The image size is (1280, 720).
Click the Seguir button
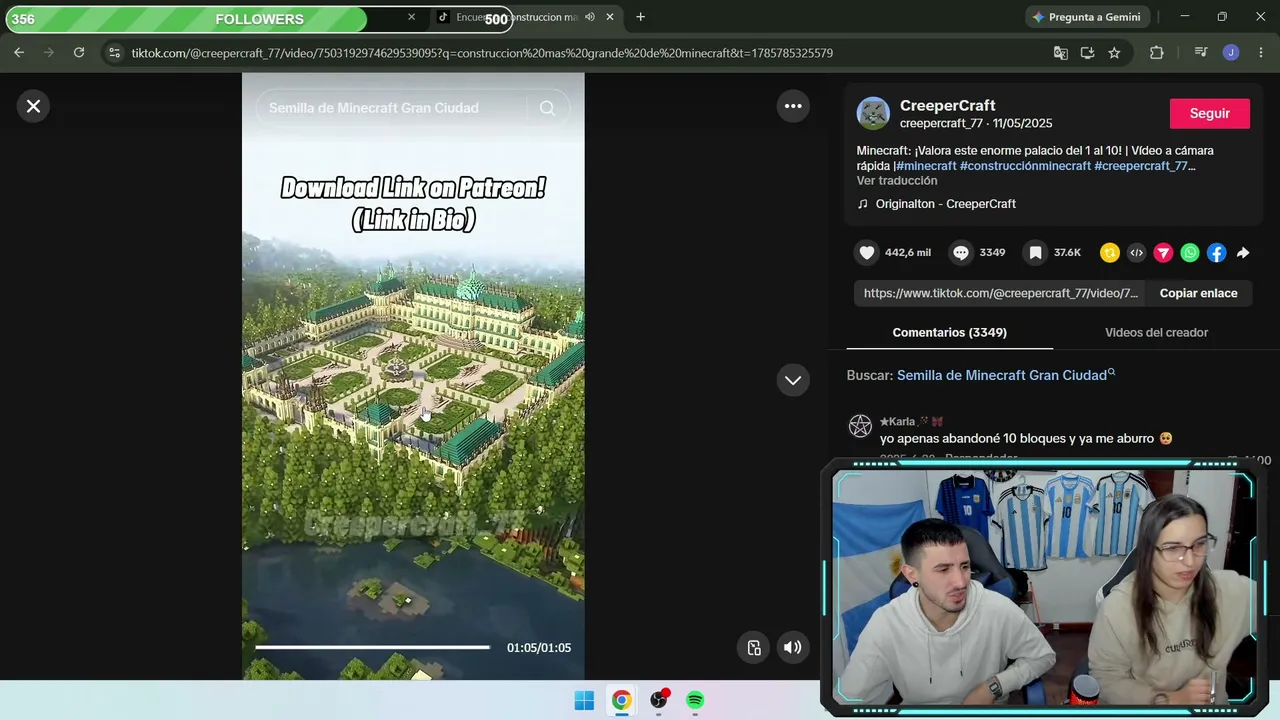pos(1210,114)
